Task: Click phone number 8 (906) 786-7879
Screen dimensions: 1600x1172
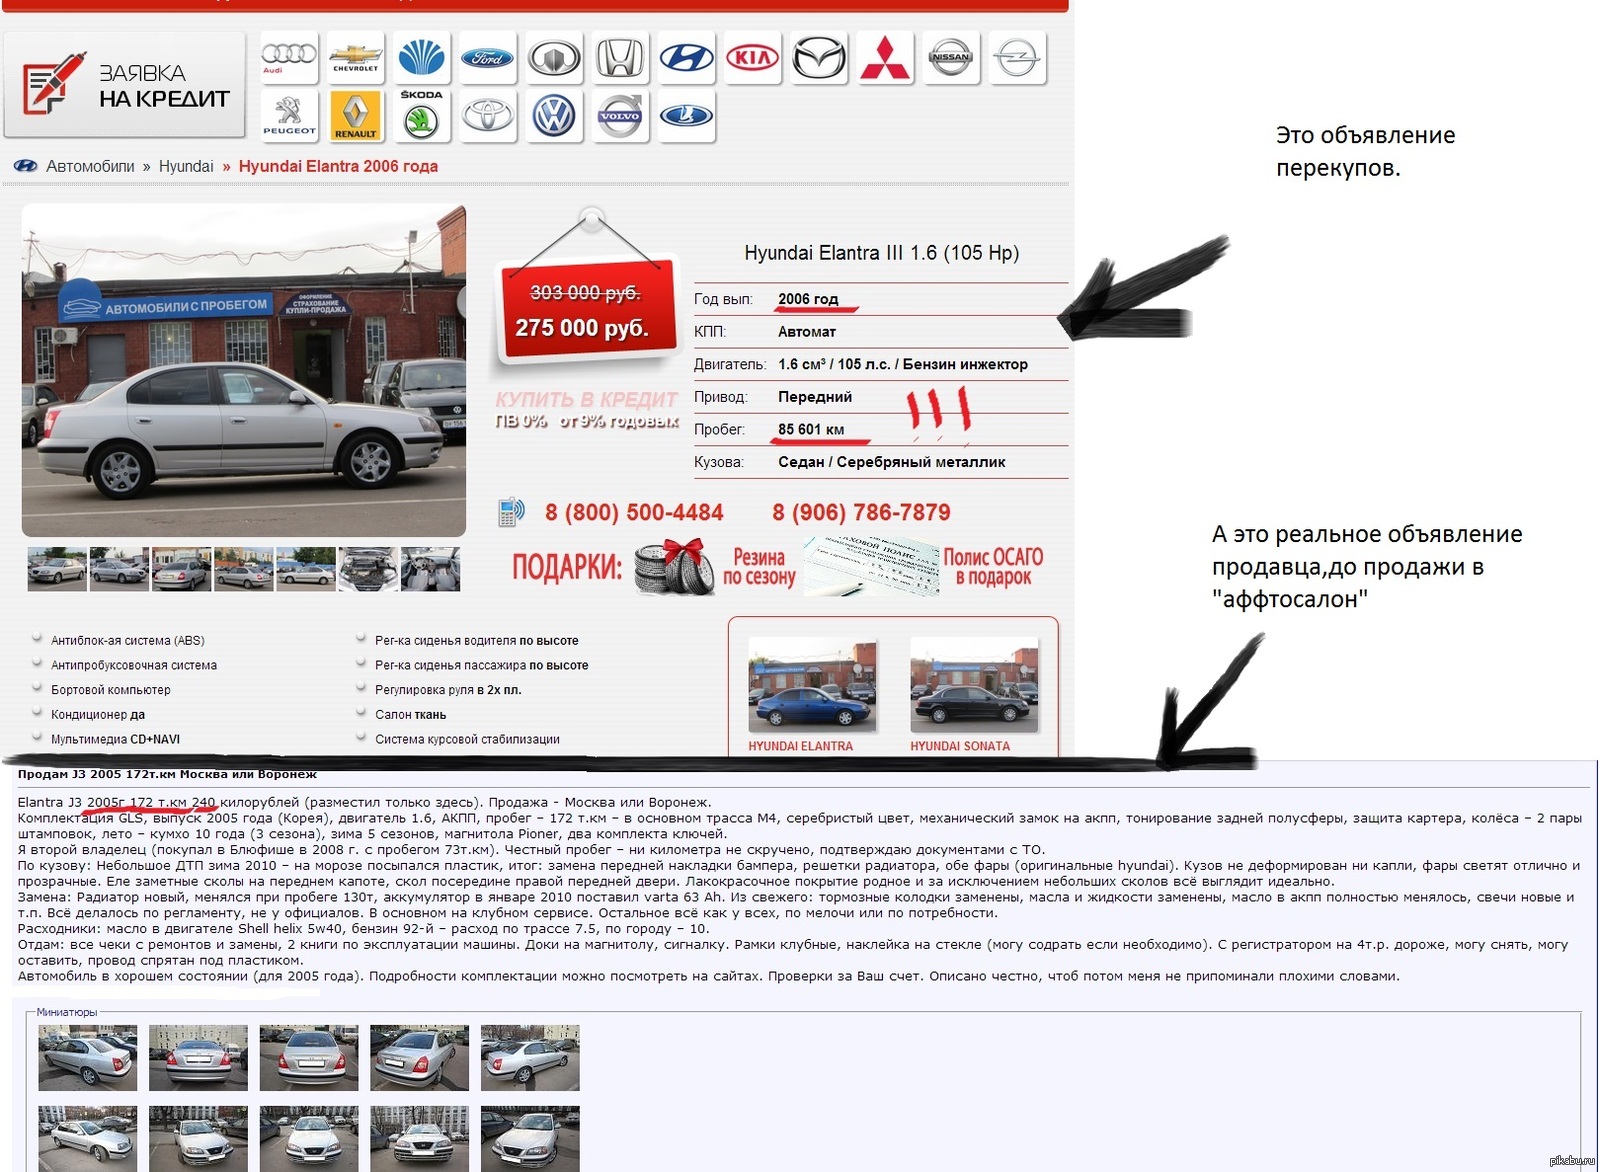Action: 861,512
